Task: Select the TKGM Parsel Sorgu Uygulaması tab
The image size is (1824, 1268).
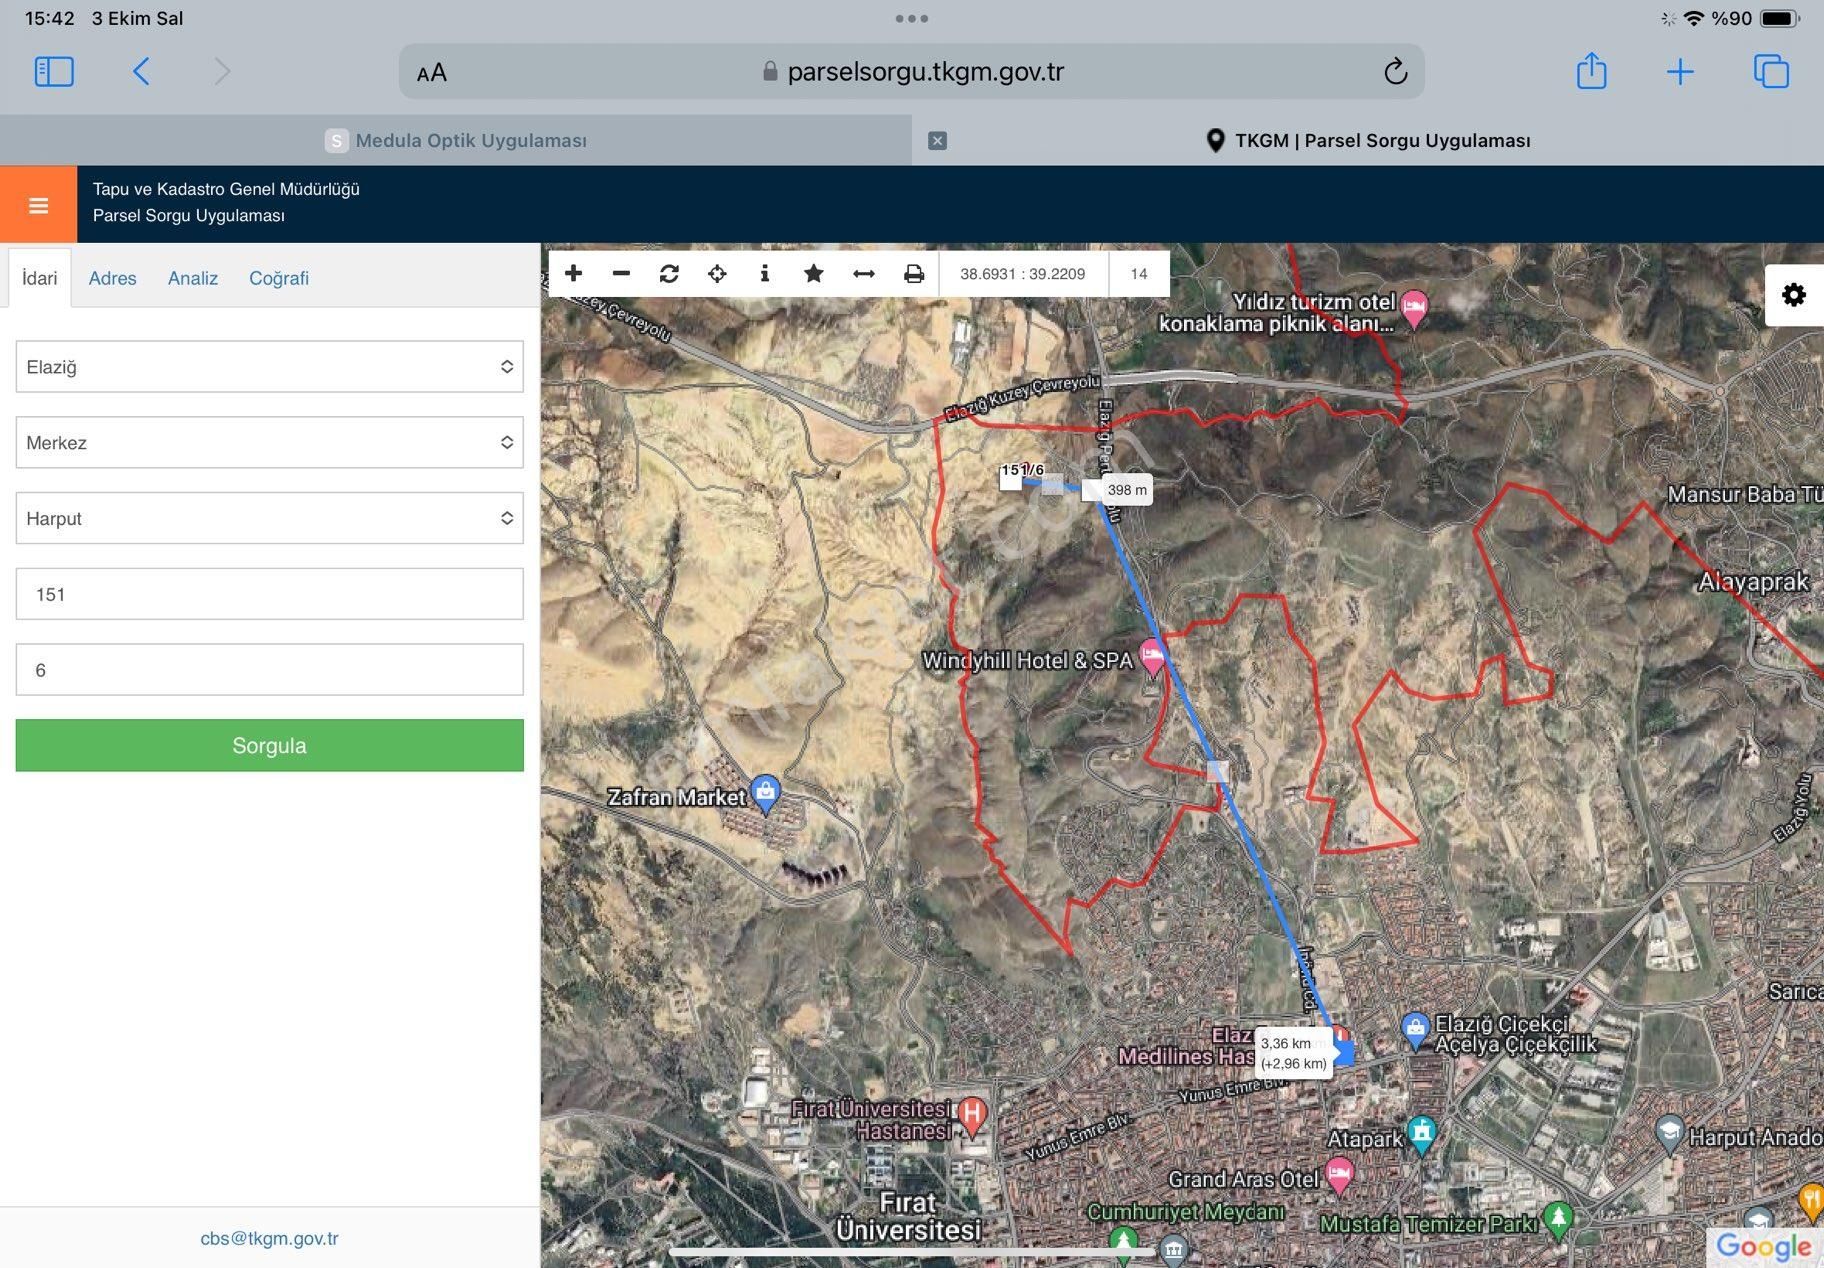Action: tap(1368, 141)
